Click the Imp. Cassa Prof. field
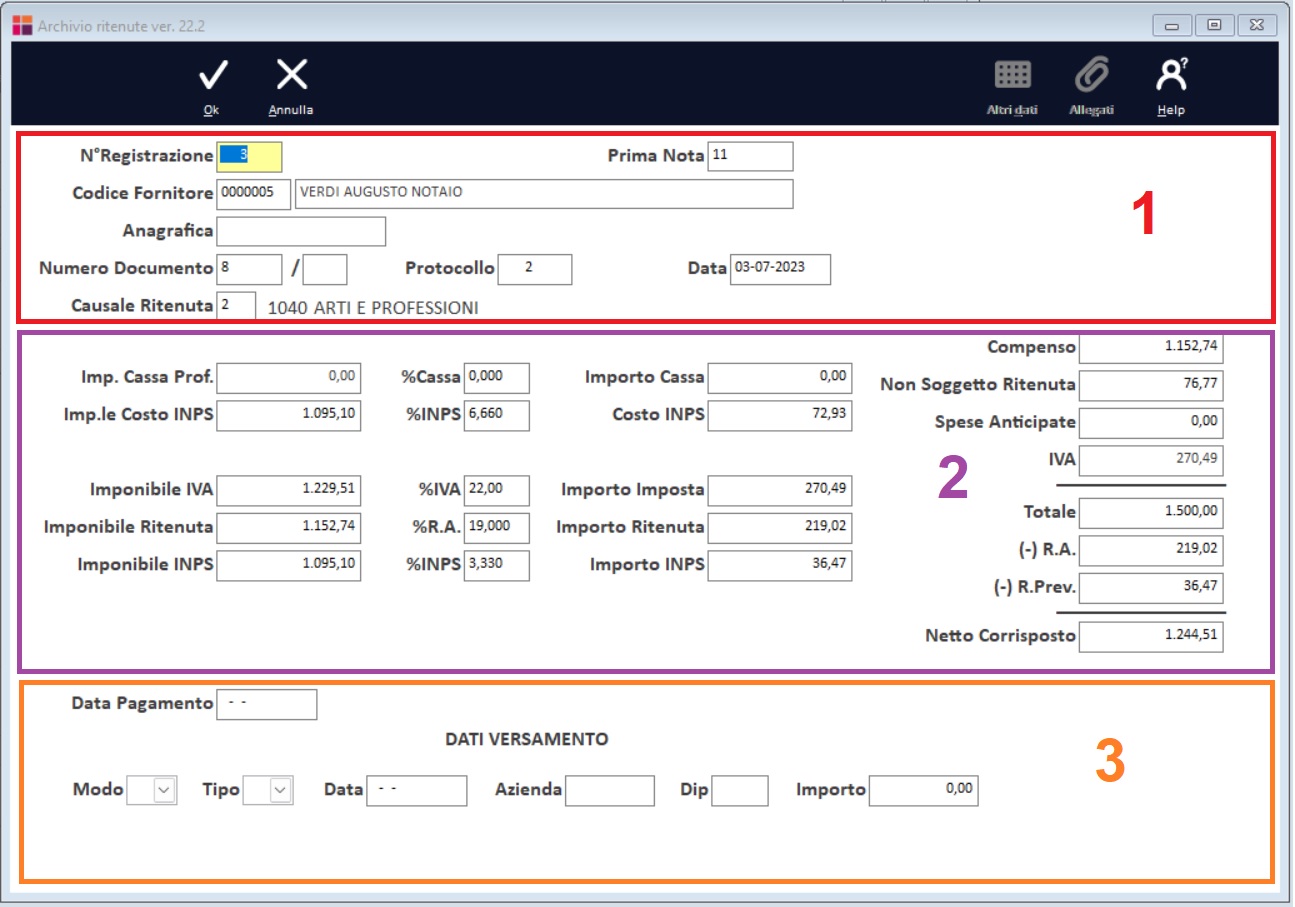Image resolution: width=1295 pixels, height=907 pixels. [288, 378]
